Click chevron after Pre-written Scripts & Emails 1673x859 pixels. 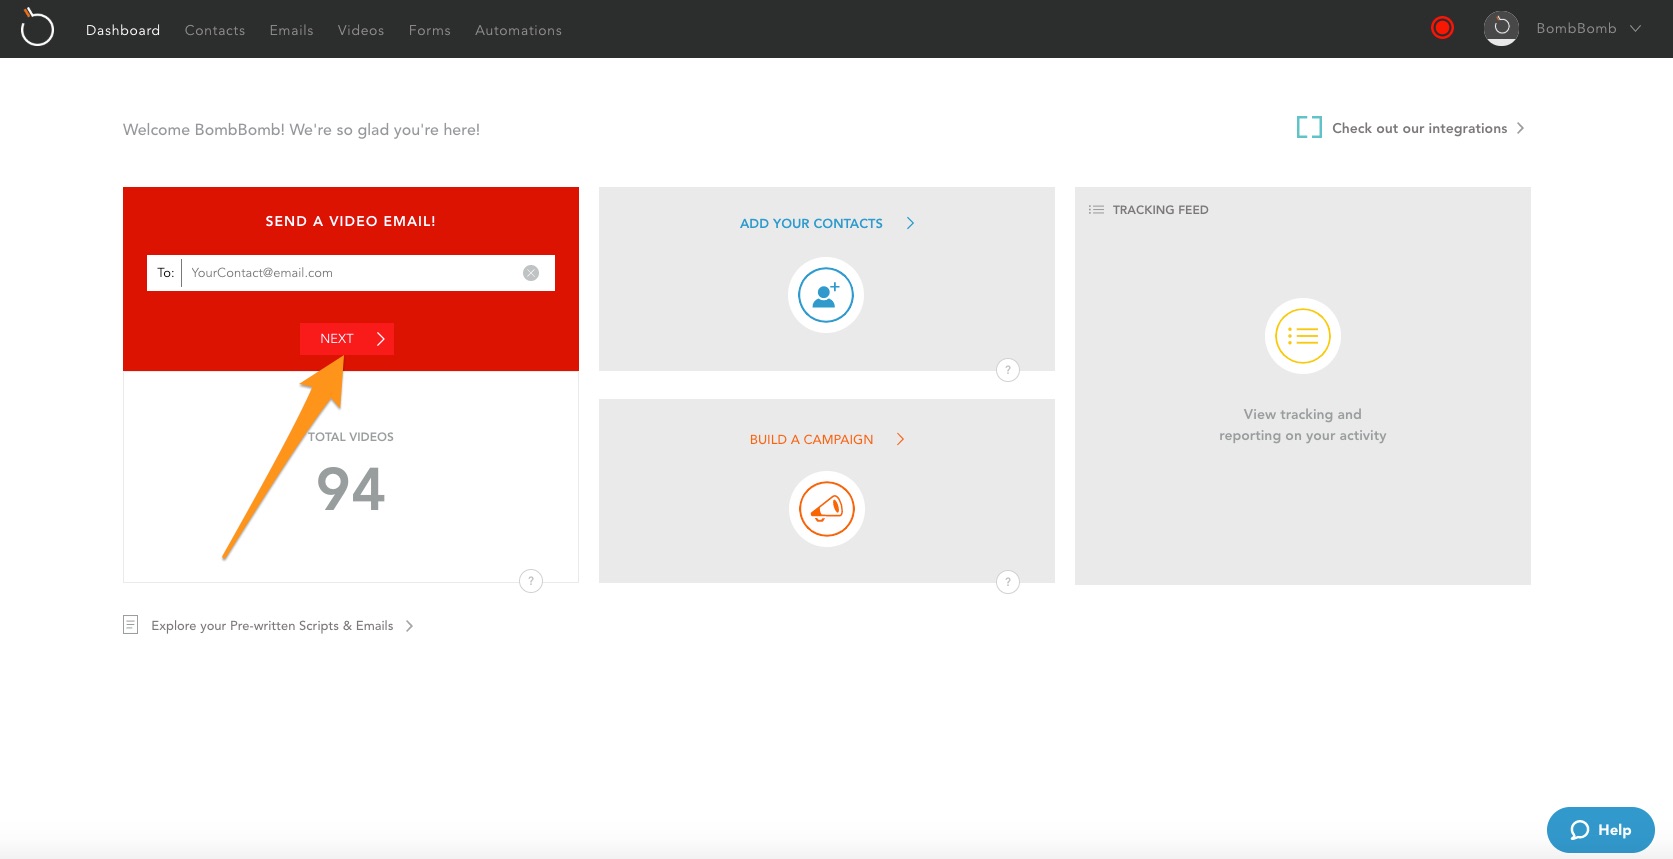pos(409,626)
